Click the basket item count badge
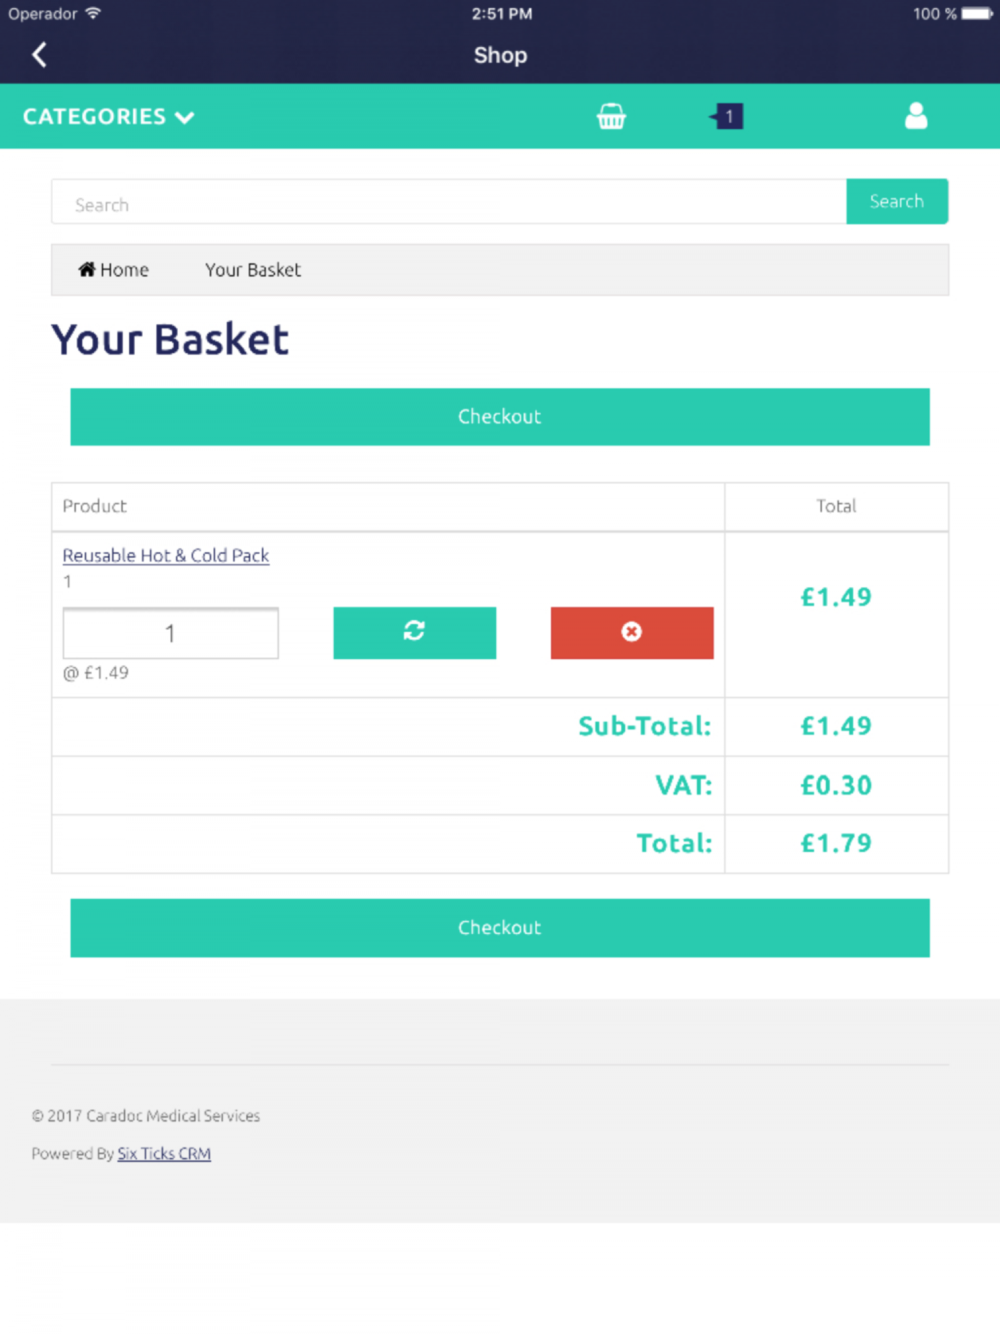Screen dimensions: 1000x1334 (727, 116)
